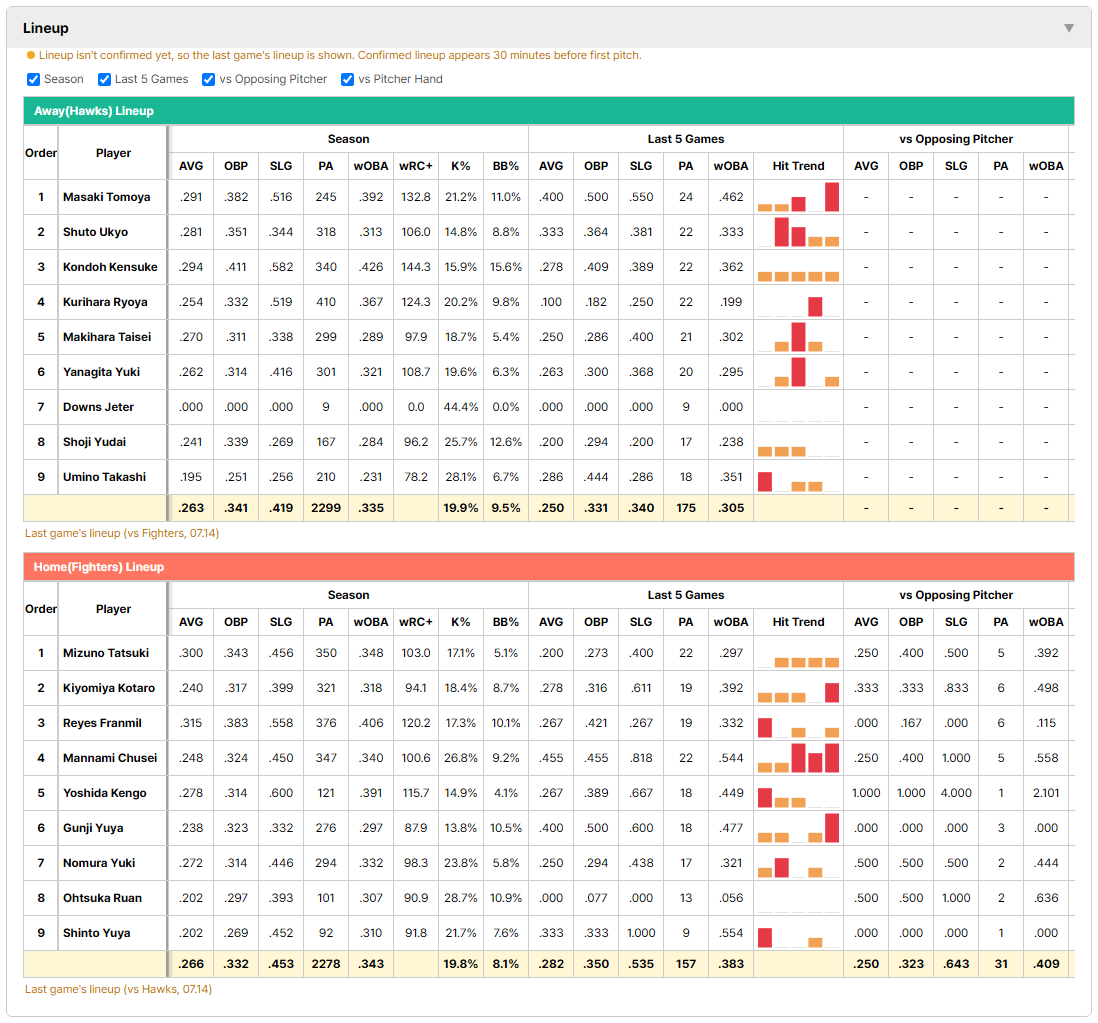This screenshot has height=1023, width=1098.
Task: Uncheck the Season checkbox
Action: pos(34,79)
